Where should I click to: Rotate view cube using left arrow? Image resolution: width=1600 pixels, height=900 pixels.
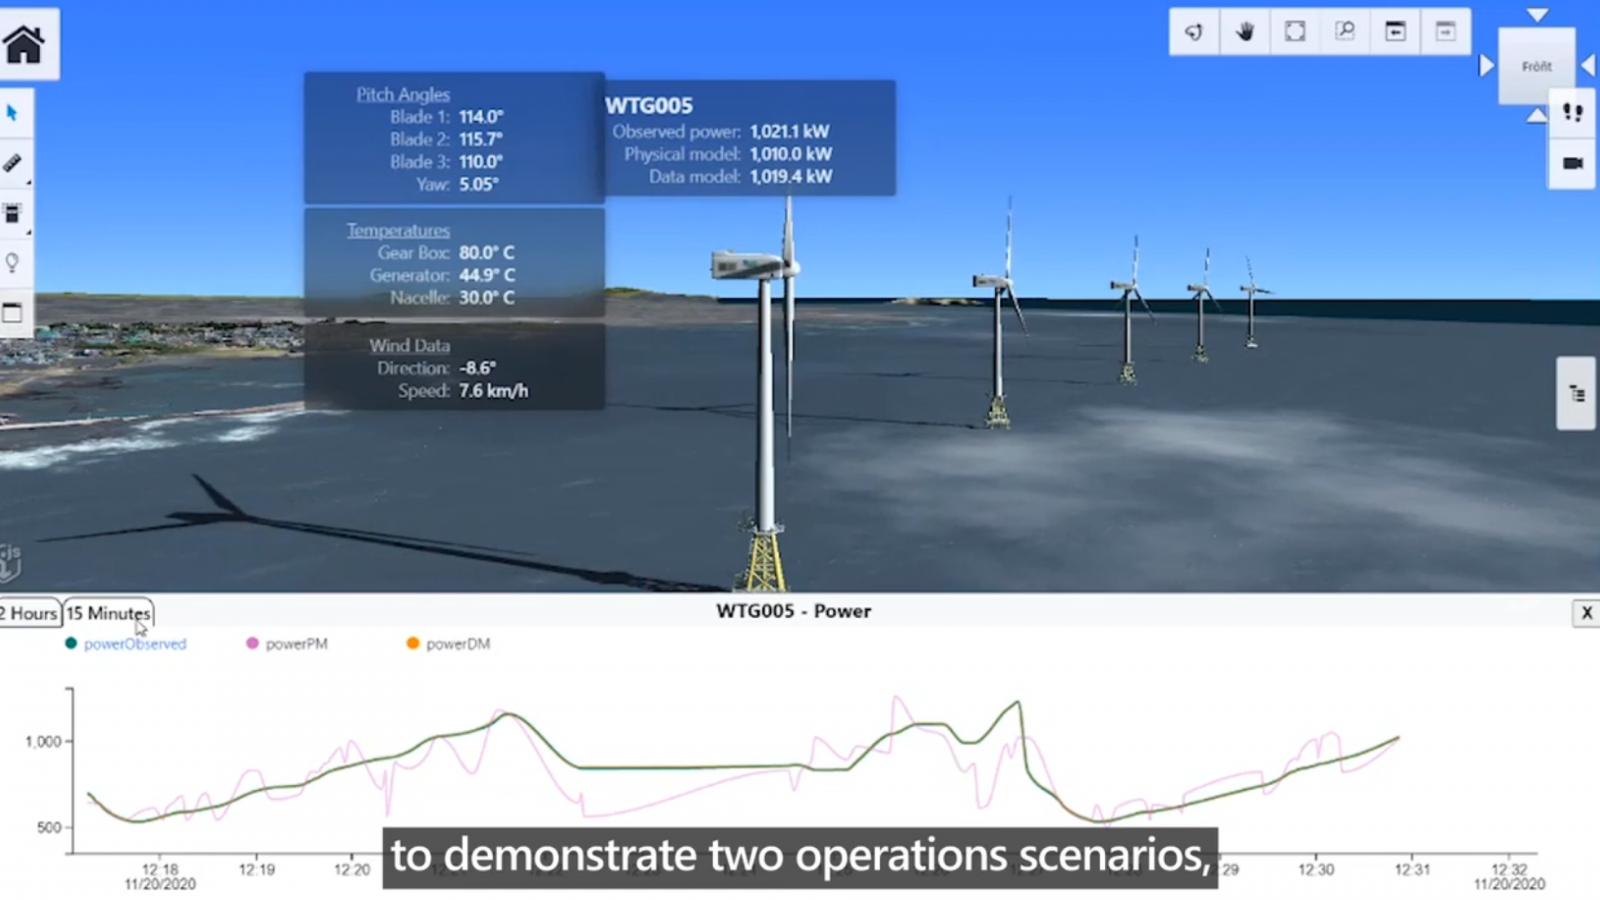tap(1486, 66)
